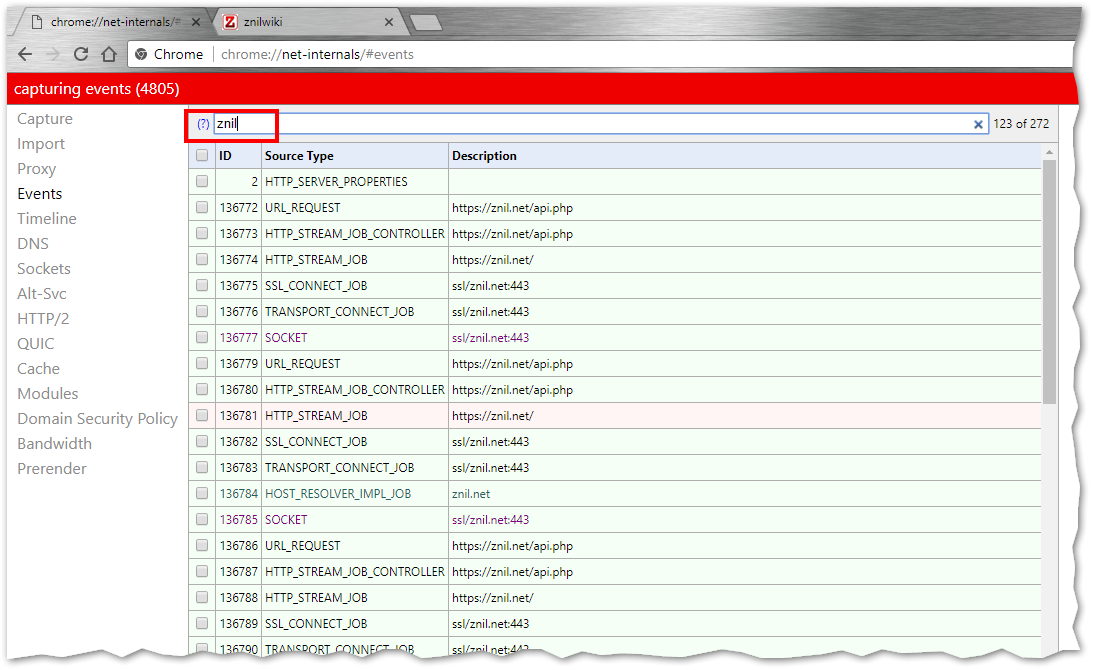Sort events by the ID column header
Screen dimensions: 1093x670
226,156
